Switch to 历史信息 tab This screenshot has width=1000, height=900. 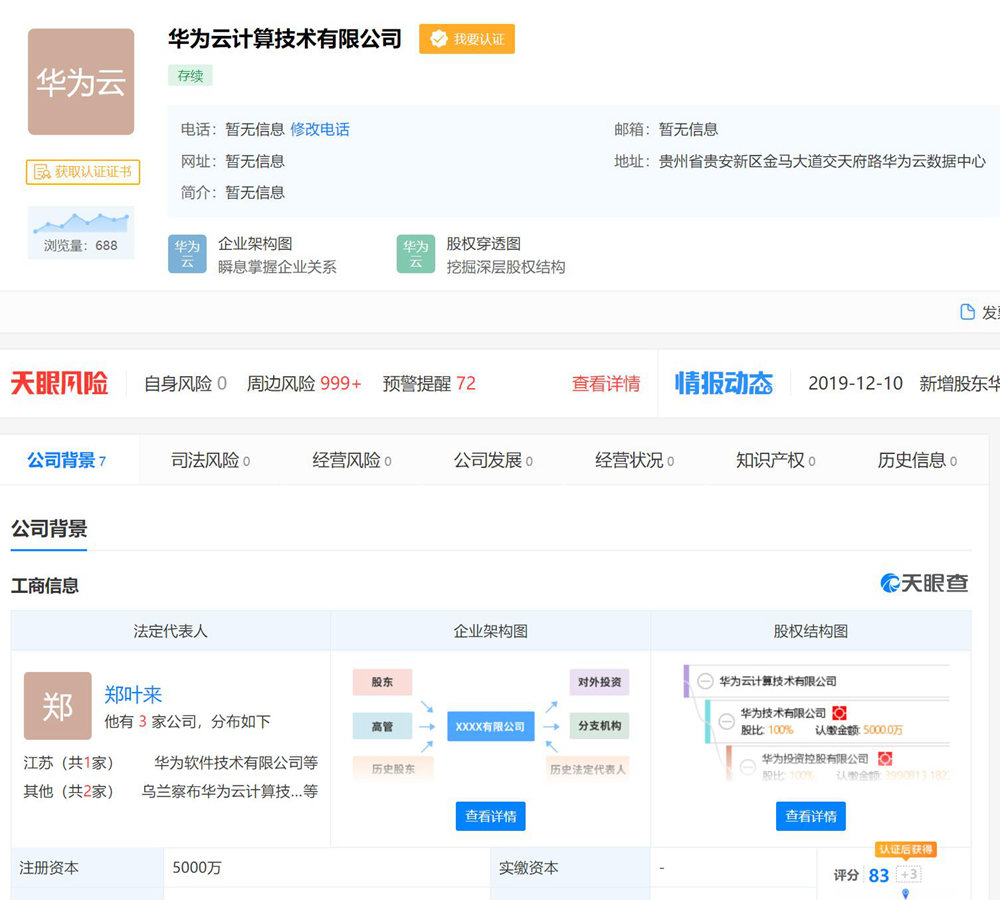917,460
